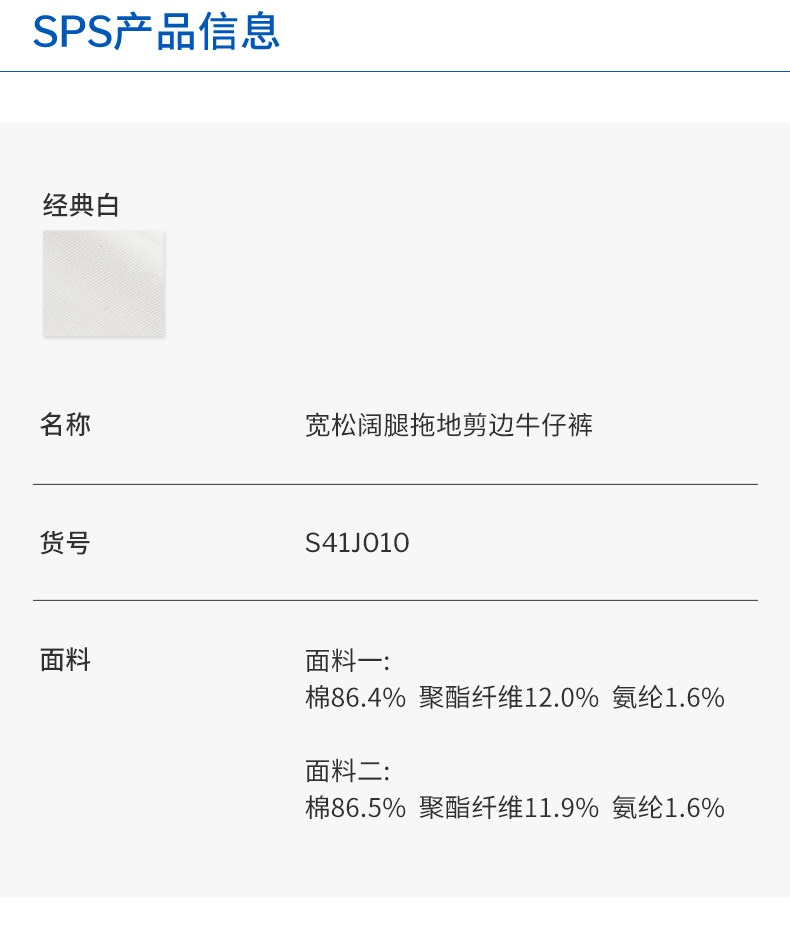Click the classic white fabric swatch
This screenshot has width=790, height=935.
104,284
